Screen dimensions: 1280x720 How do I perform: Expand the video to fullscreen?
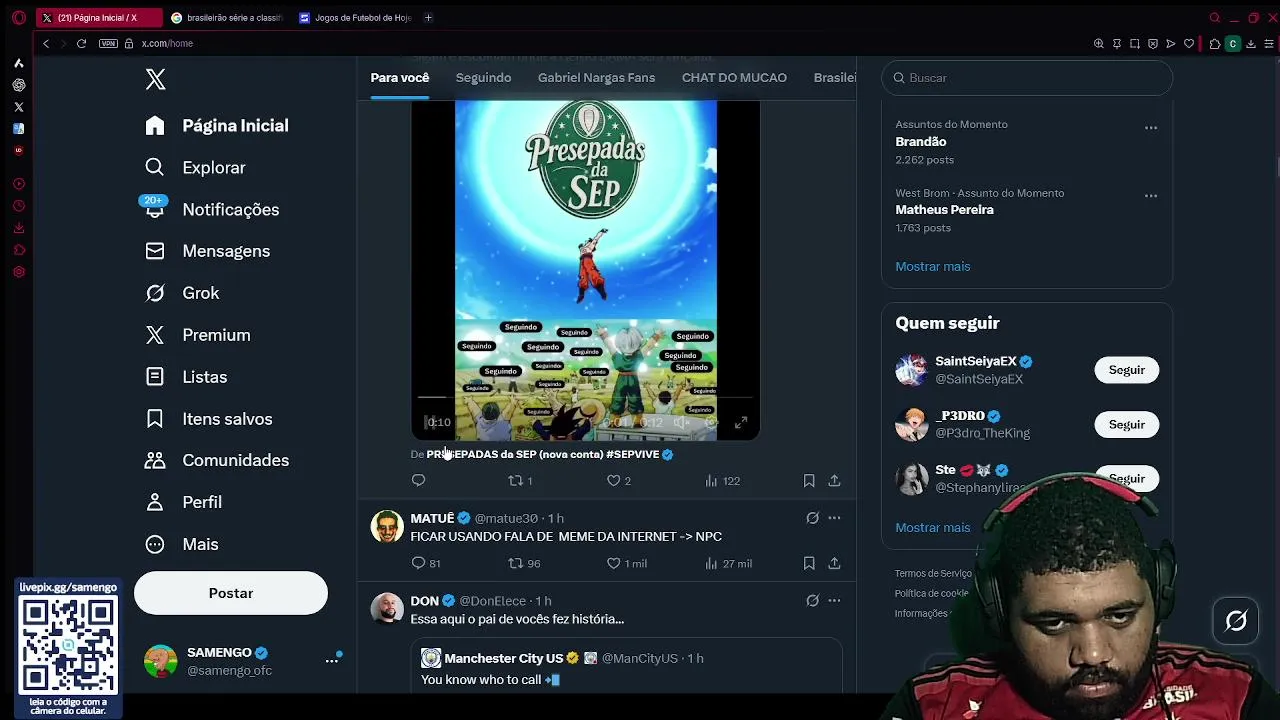(740, 423)
